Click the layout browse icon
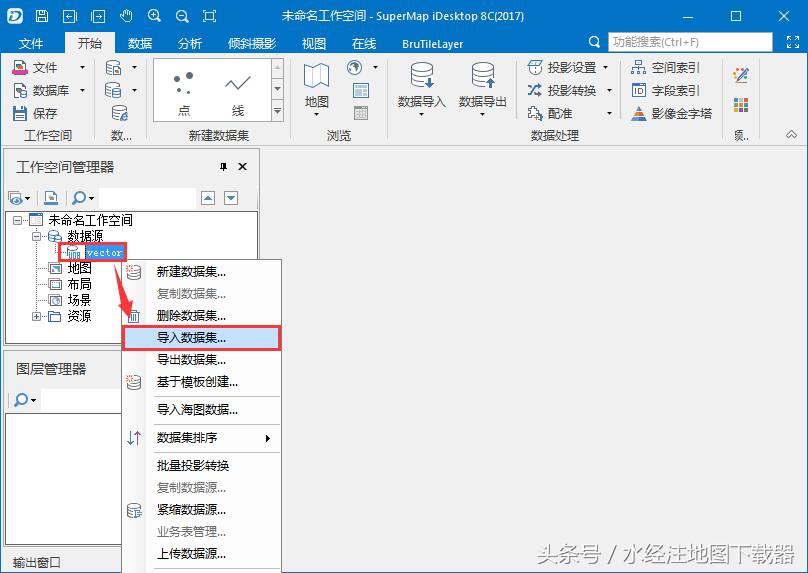808x573 pixels. point(361,91)
